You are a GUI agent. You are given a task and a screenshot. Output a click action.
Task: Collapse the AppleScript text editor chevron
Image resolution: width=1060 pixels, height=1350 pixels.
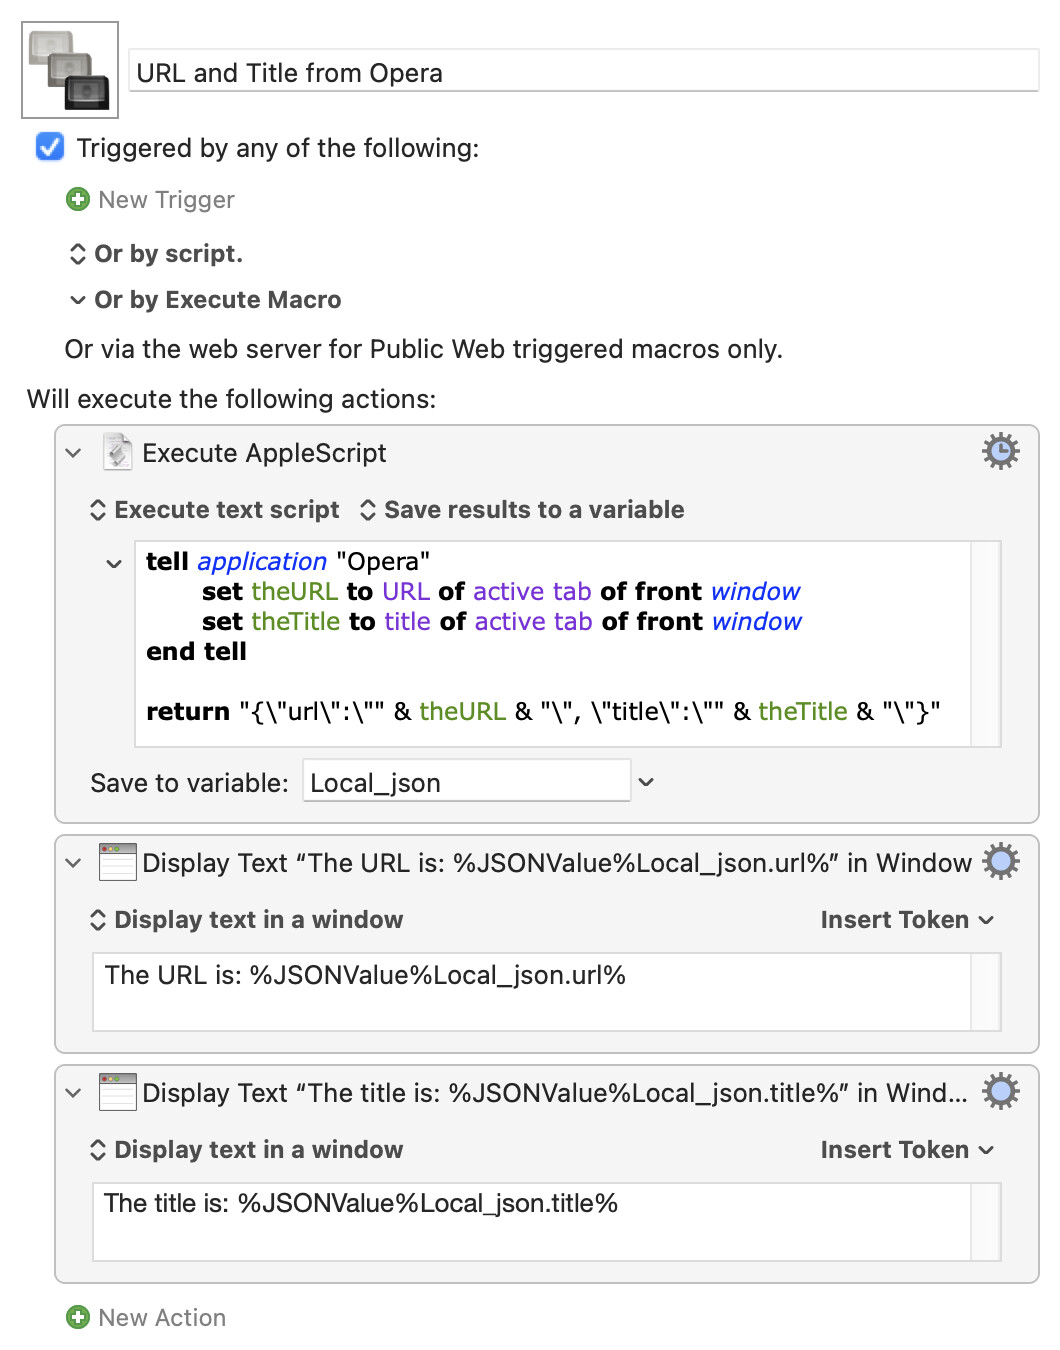pyautogui.click(x=114, y=564)
